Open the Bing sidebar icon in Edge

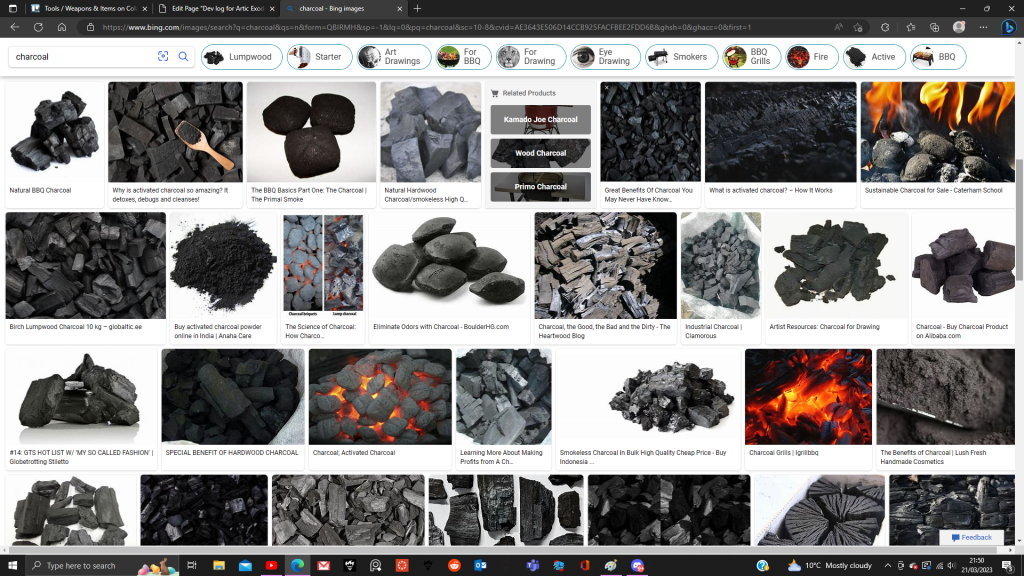(x=1009, y=27)
